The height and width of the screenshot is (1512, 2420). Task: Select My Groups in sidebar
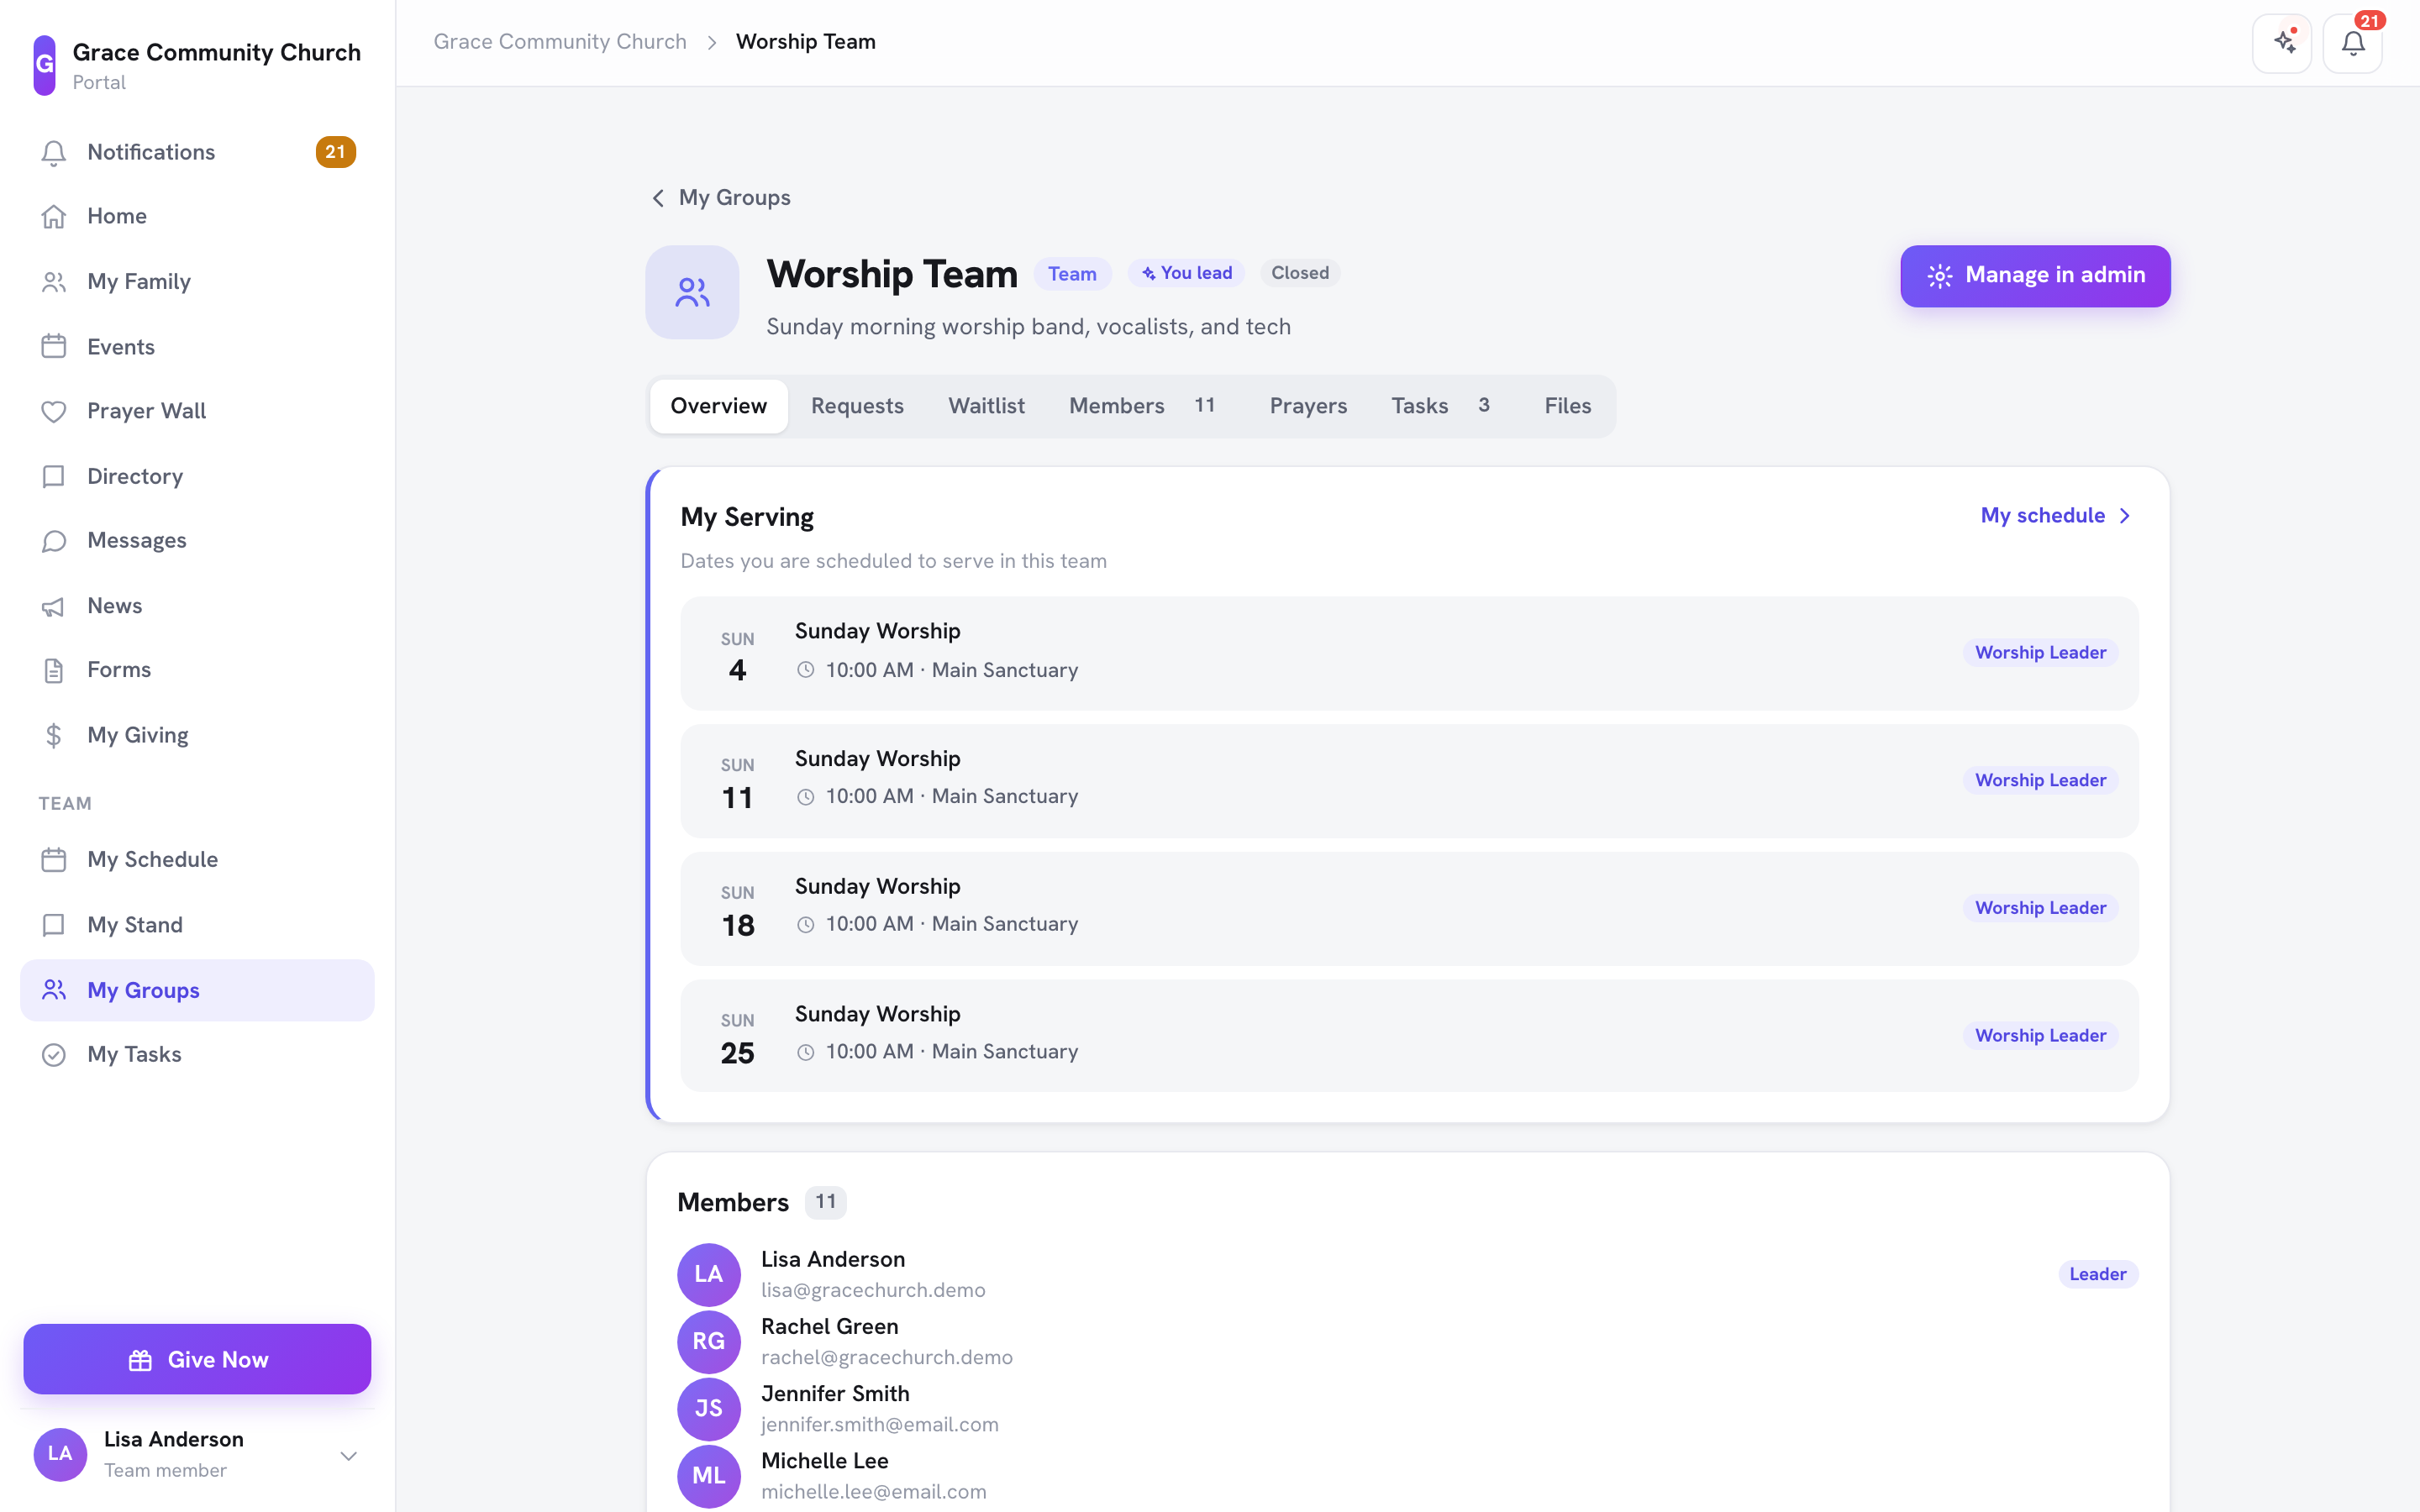pos(197,990)
